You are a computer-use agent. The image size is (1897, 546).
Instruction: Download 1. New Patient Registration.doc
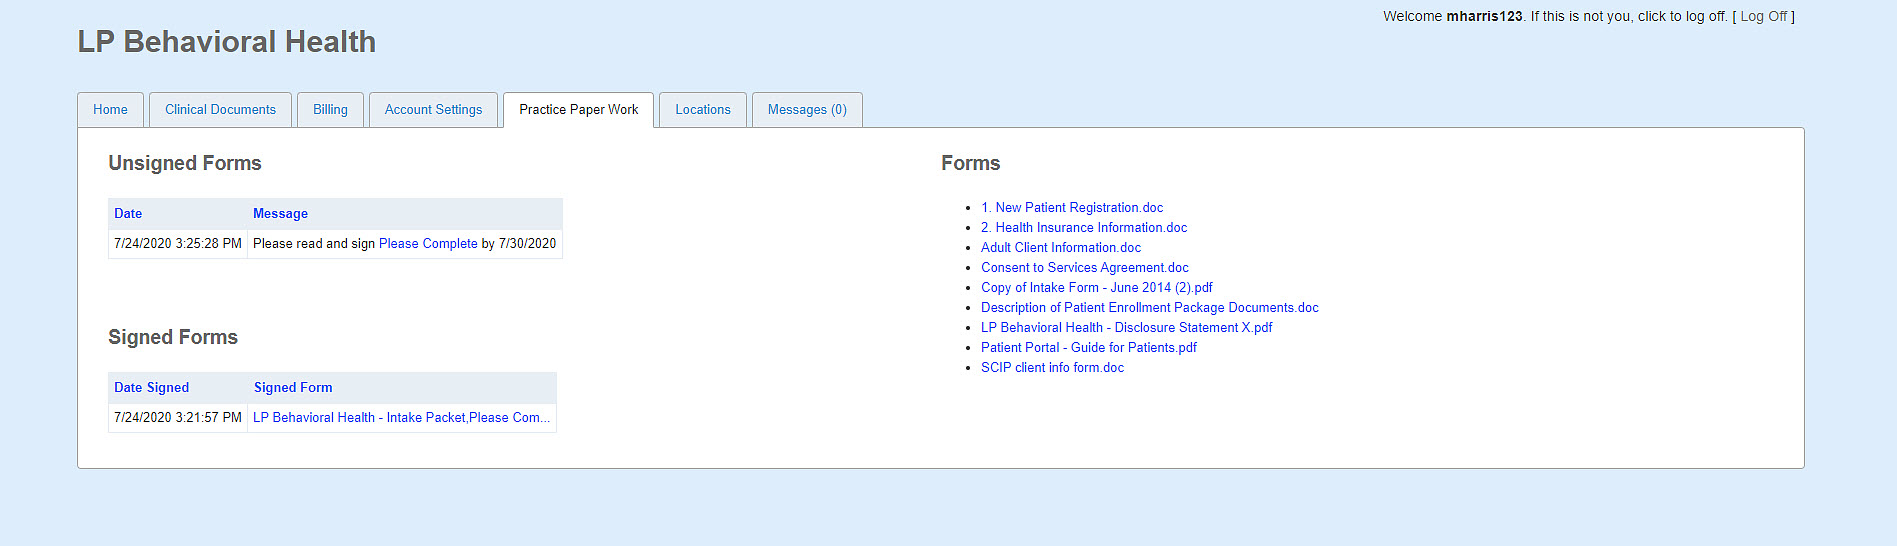click(1072, 208)
